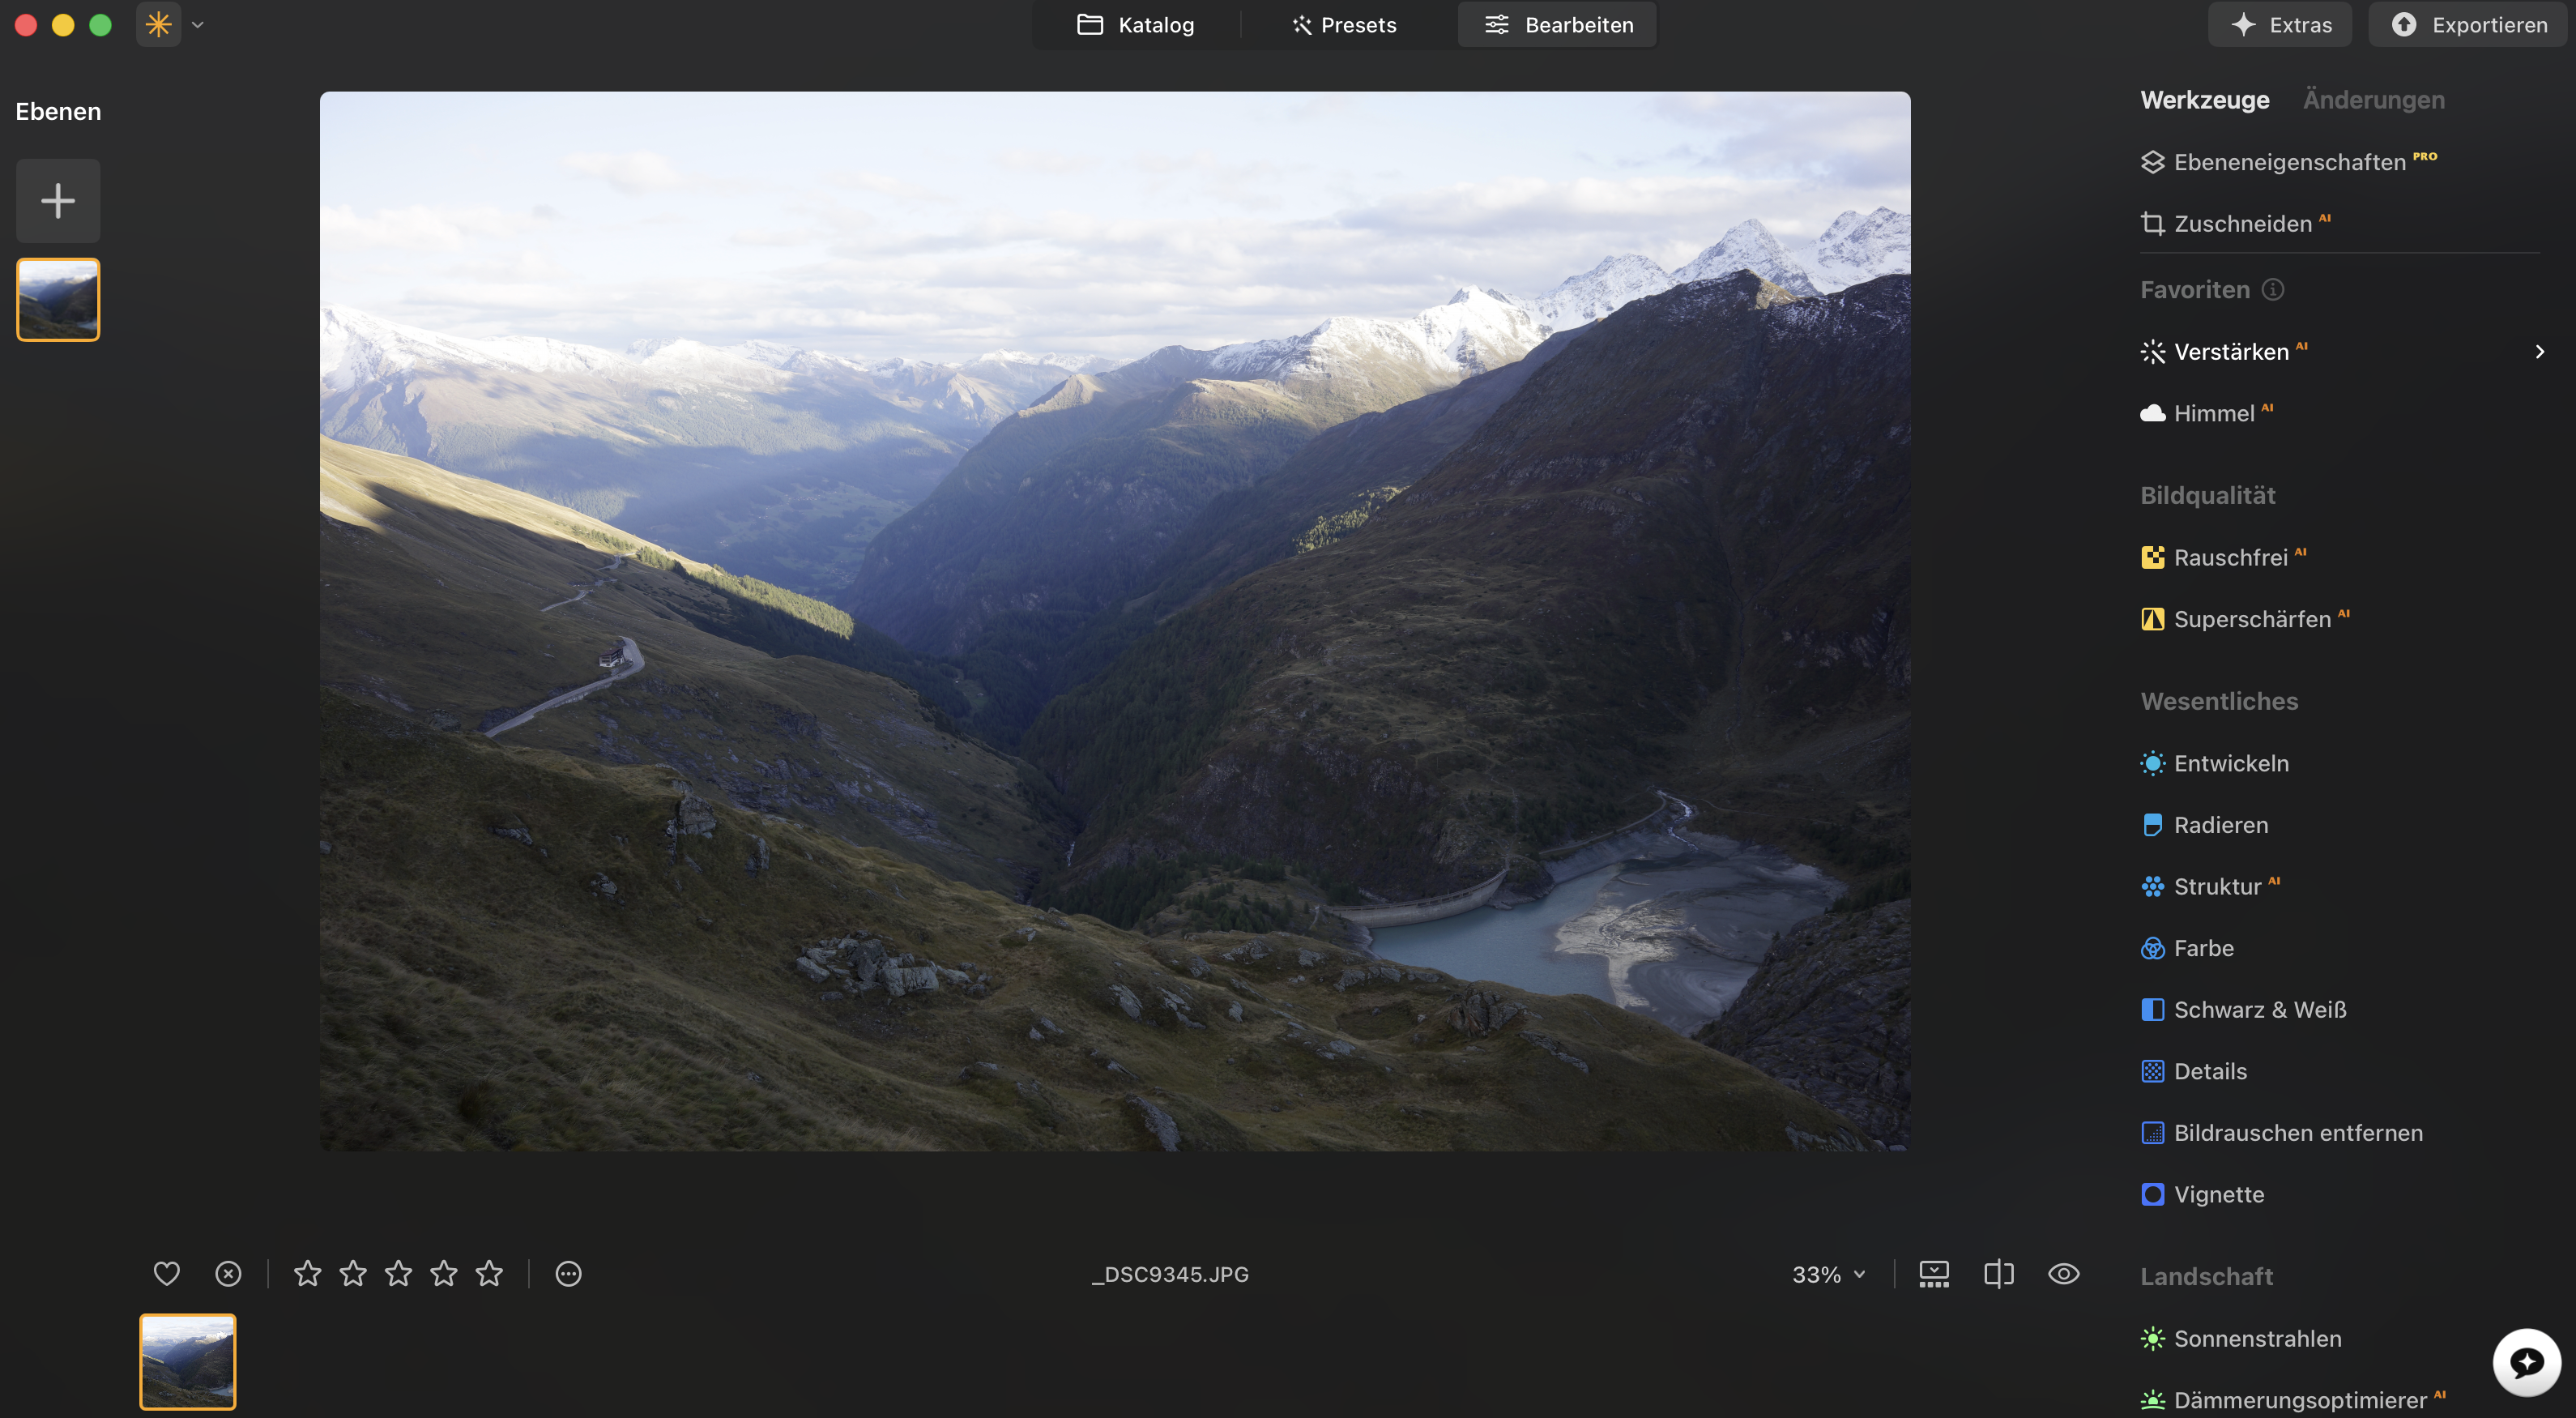
Task: Open the 33% zoom dropdown
Action: (x=1829, y=1274)
